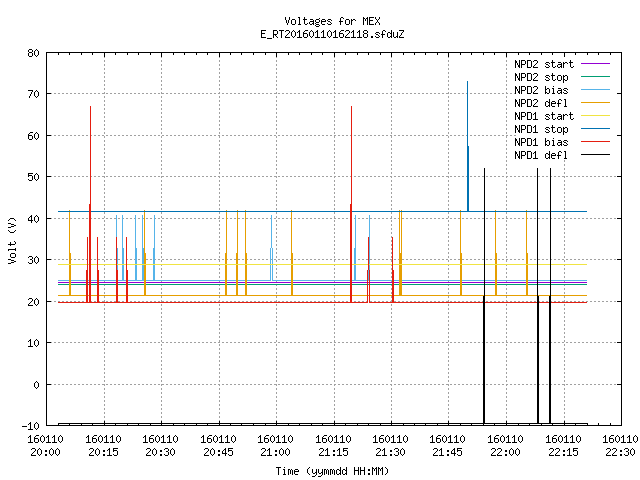This screenshot has width=640, height=480.
Task: Click the 'NPD2 bias' legend label
Action: (541, 90)
